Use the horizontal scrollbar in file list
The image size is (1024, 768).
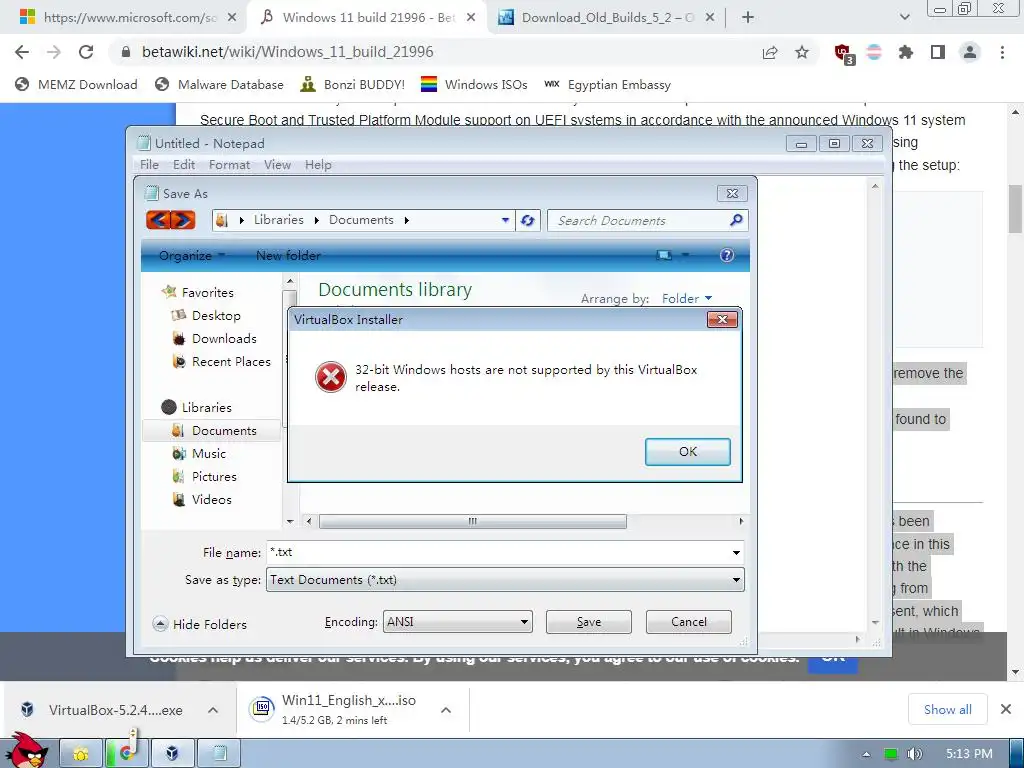(x=473, y=522)
